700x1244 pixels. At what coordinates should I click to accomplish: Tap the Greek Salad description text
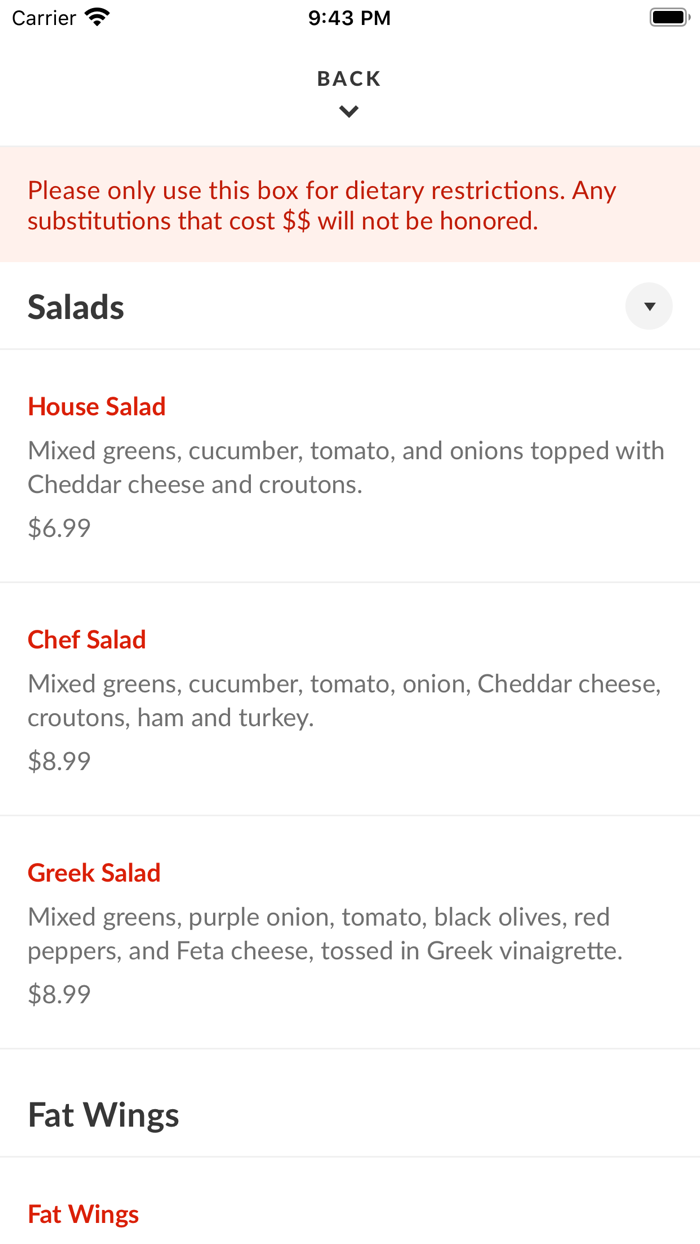(325, 934)
